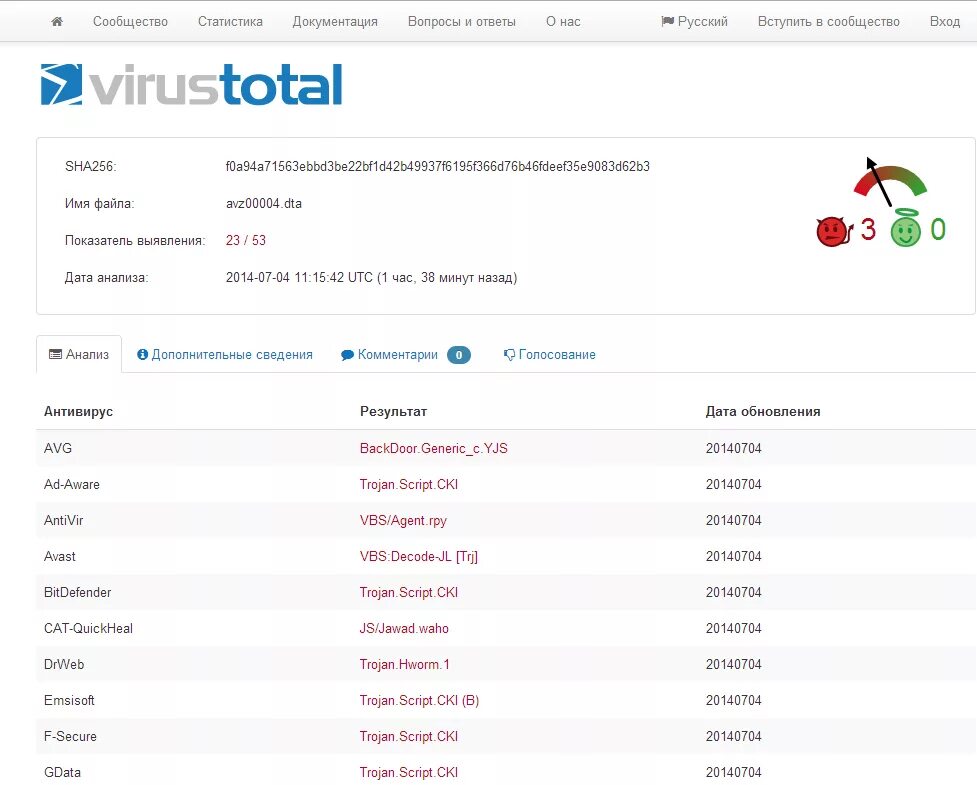Click the update date in DrWeb row
The height and width of the screenshot is (785, 977).
click(x=733, y=664)
